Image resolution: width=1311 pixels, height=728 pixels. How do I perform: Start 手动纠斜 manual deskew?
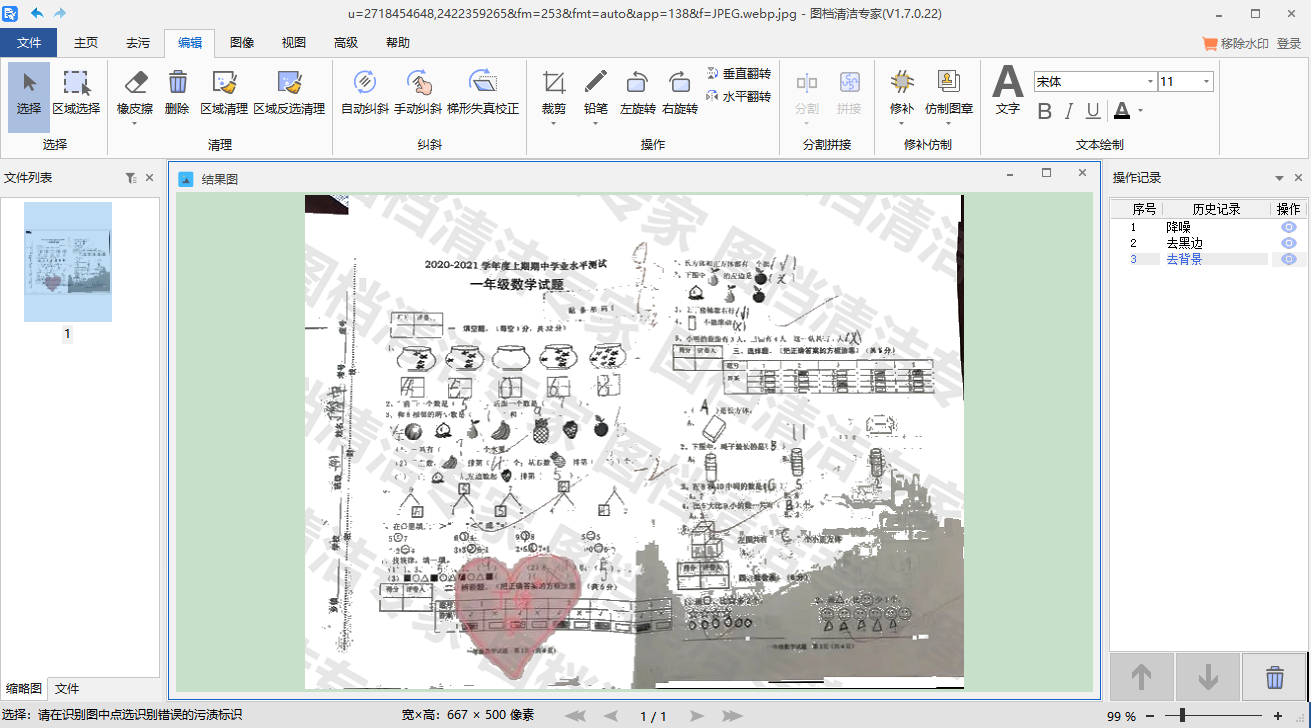(x=418, y=96)
